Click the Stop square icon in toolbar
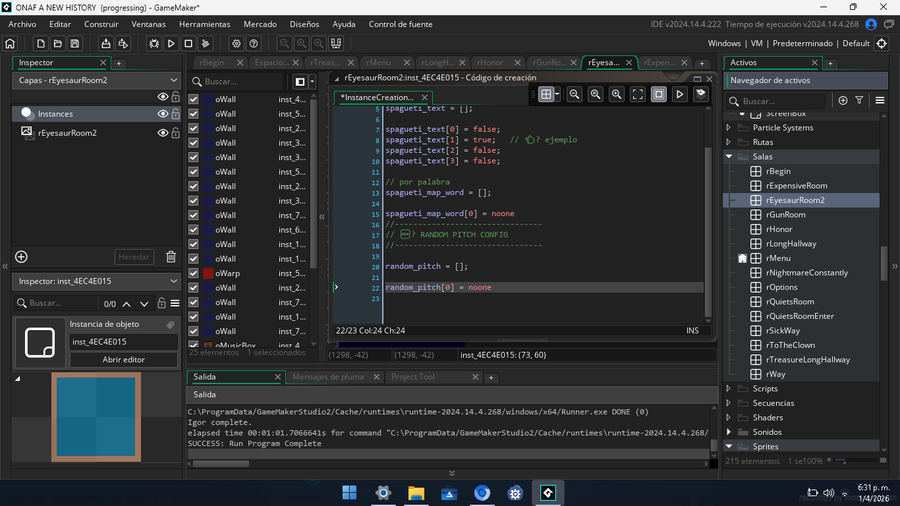900x506 pixels. click(188, 44)
